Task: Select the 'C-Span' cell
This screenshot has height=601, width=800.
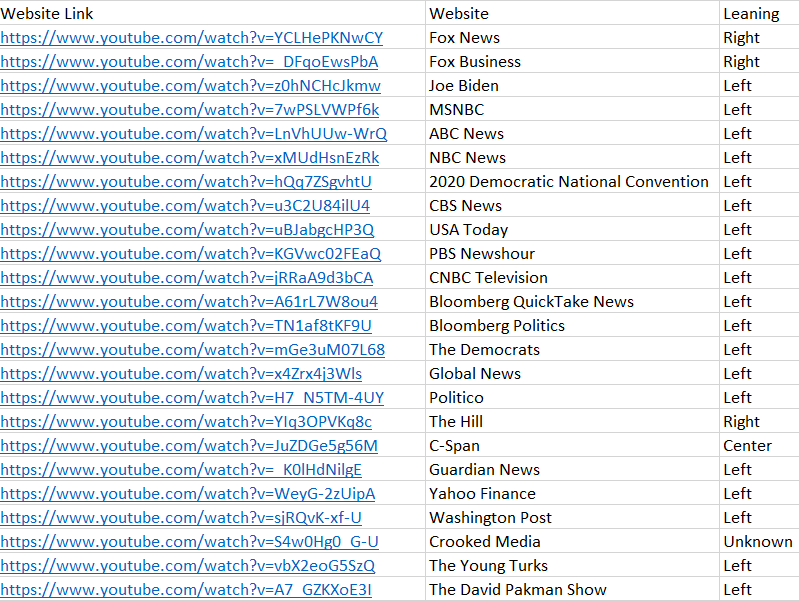Action: point(572,445)
